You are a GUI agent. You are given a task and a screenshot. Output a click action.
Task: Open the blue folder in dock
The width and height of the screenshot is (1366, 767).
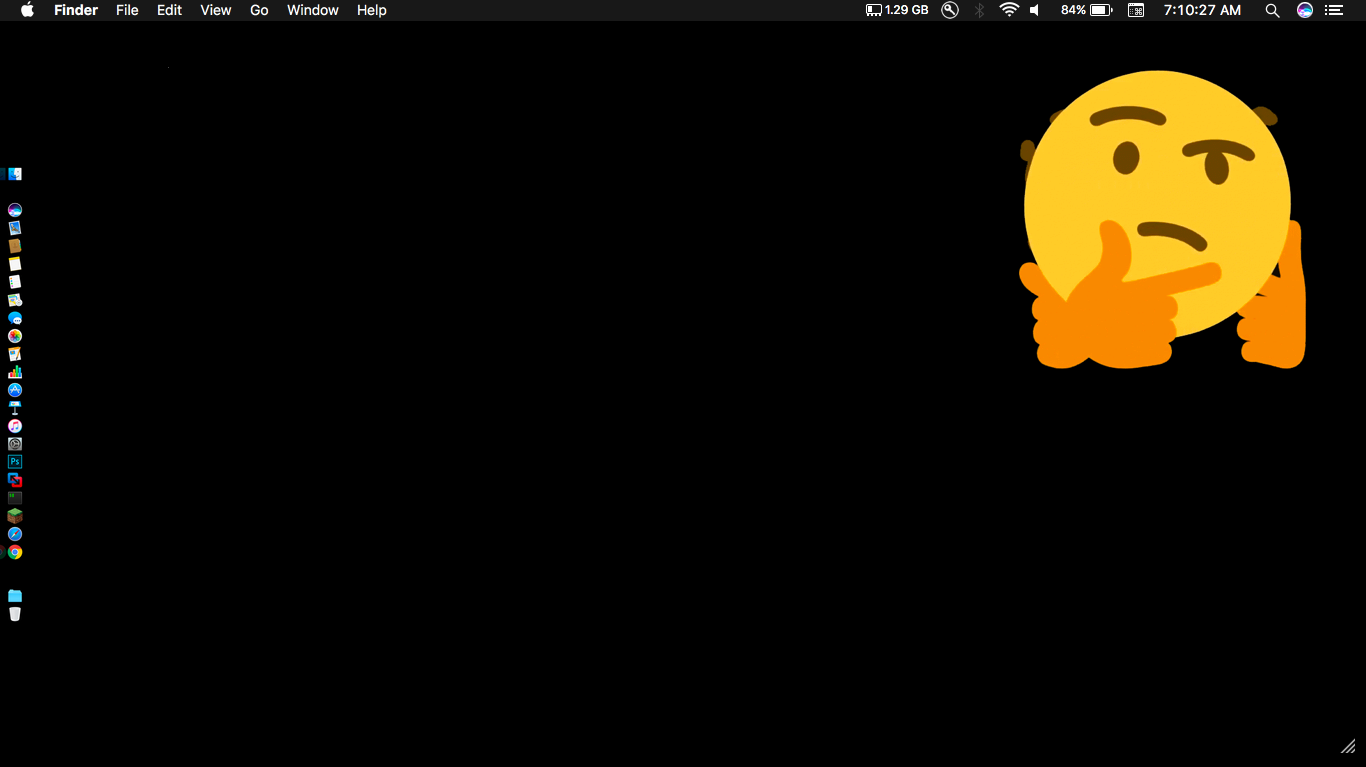click(15, 596)
